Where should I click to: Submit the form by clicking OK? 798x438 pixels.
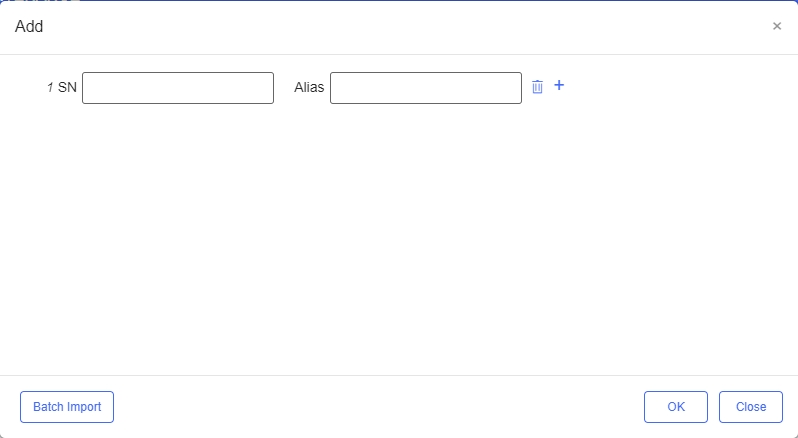[676, 407]
